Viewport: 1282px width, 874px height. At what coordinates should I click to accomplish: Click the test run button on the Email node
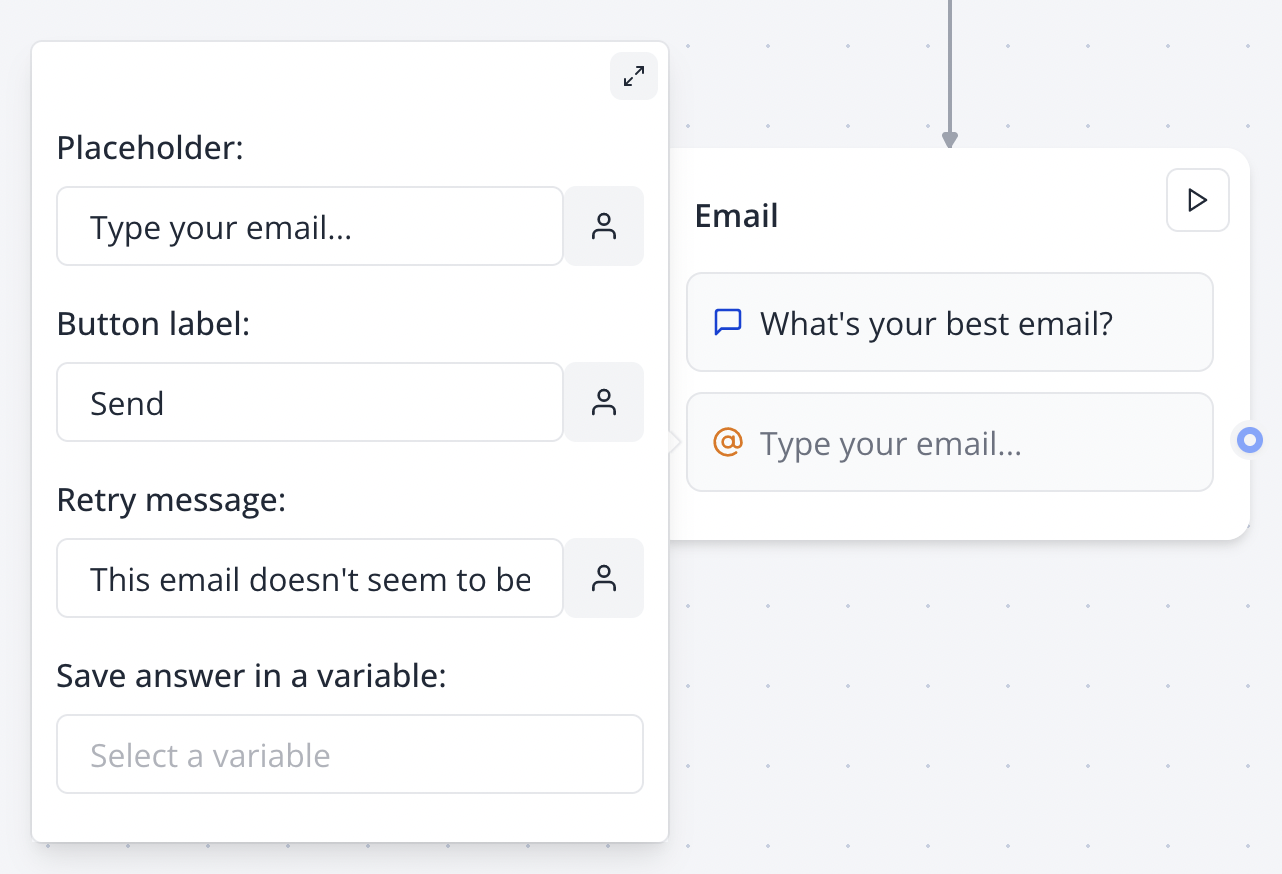(x=1197, y=200)
